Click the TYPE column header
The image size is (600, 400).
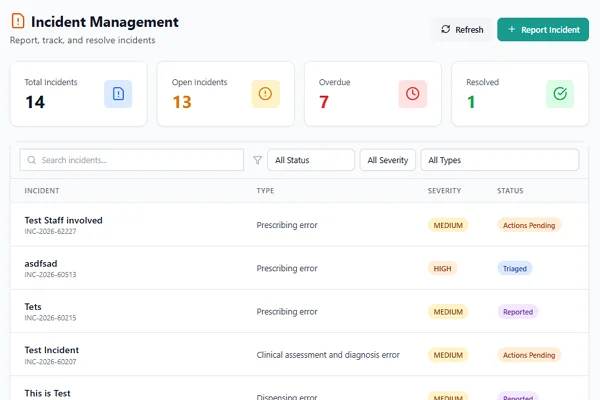point(265,191)
